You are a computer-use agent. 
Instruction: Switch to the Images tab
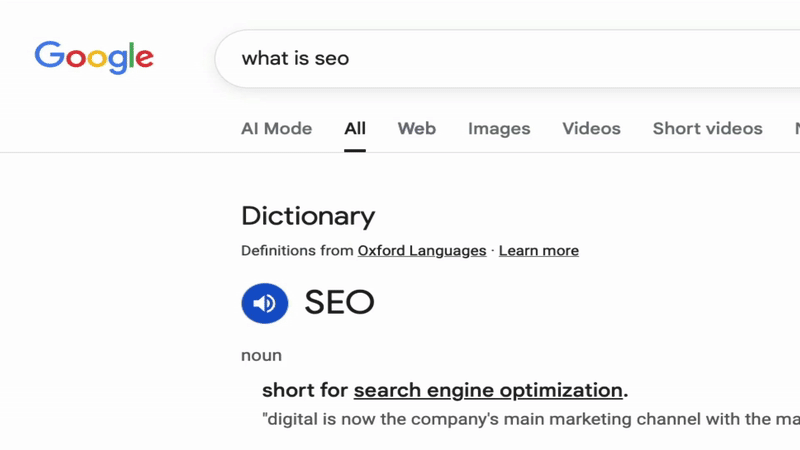pos(499,129)
